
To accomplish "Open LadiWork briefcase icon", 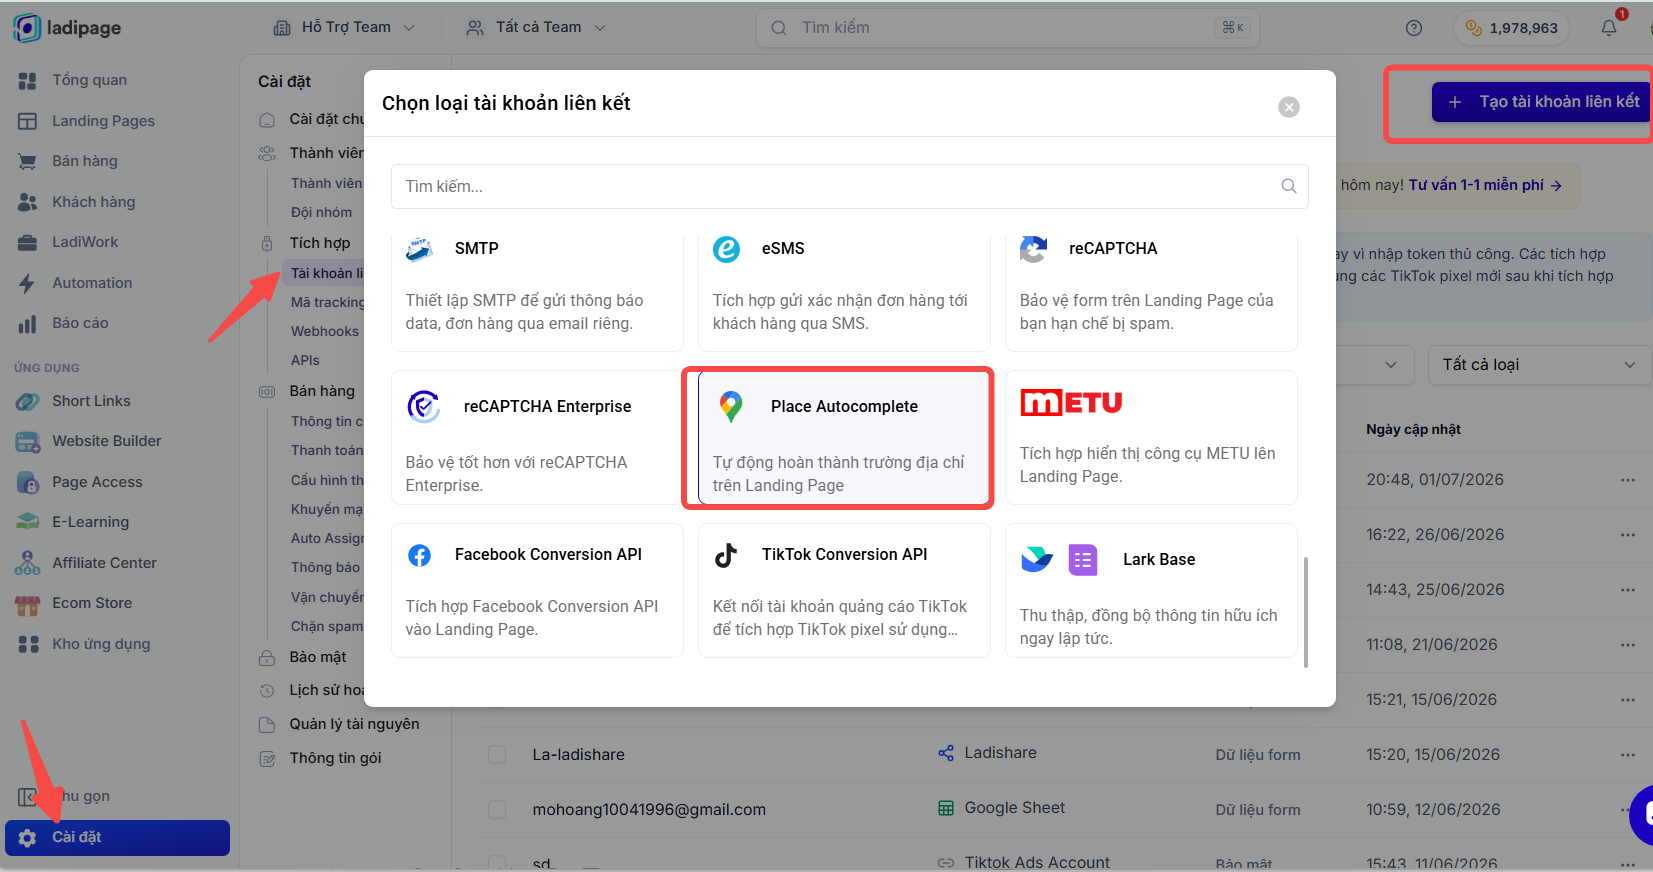I will point(28,242).
